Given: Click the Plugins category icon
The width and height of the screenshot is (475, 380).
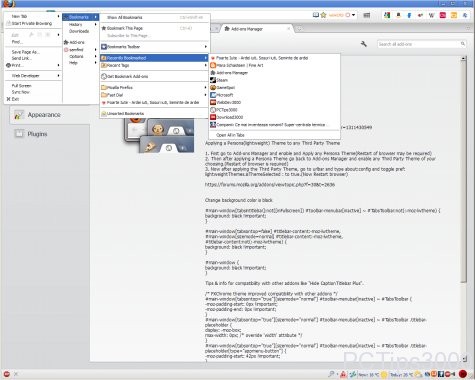Looking at the screenshot, I should (19, 134).
